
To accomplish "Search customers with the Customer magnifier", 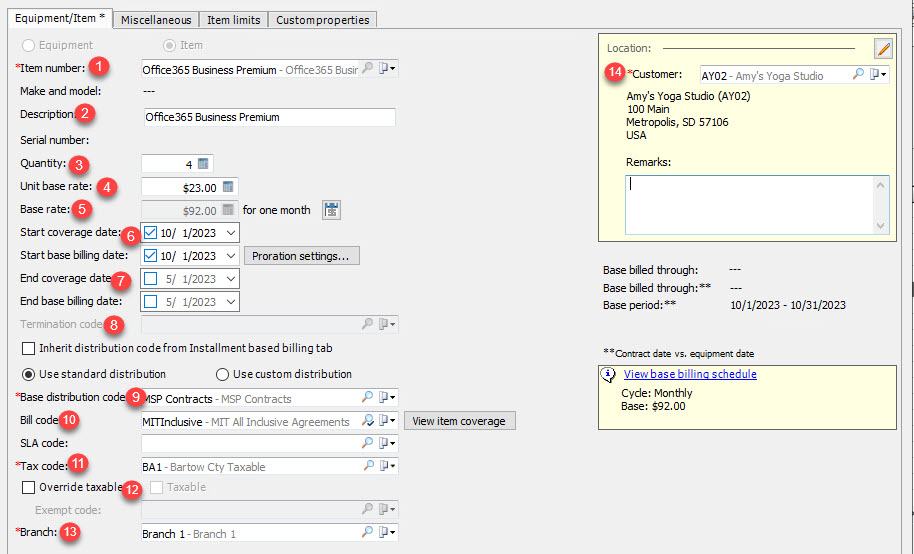I will (x=858, y=74).
